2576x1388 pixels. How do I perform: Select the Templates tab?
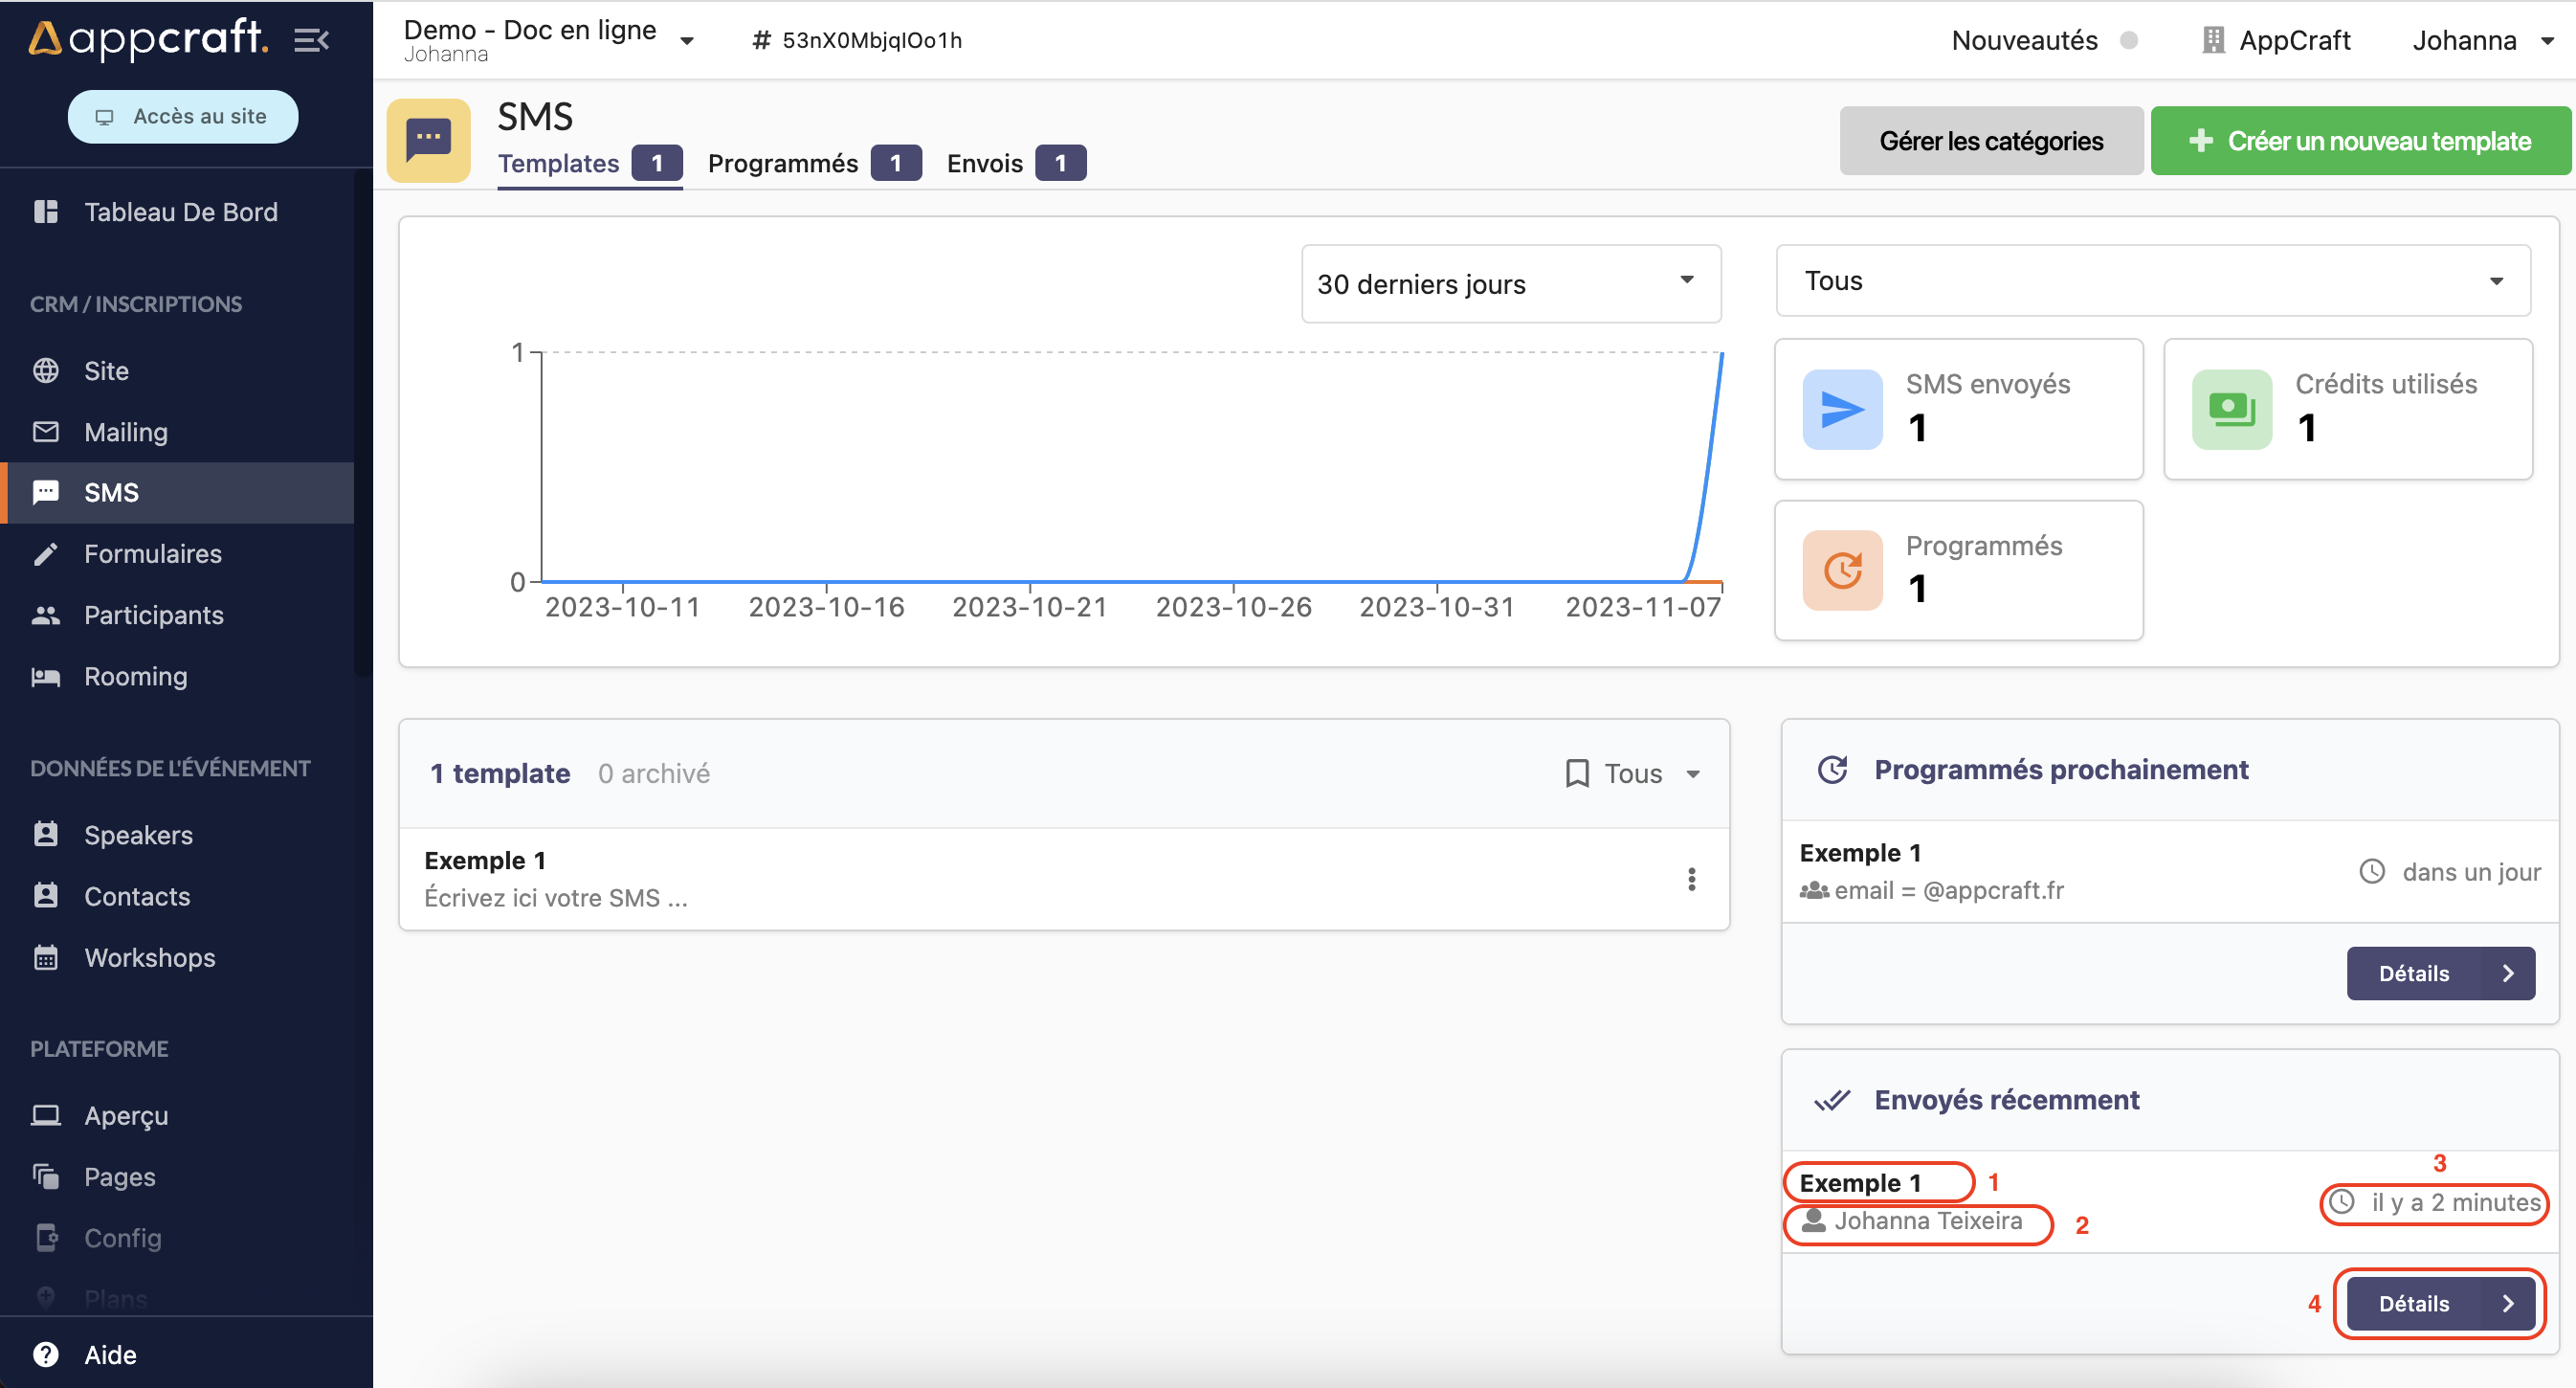click(x=559, y=163)
